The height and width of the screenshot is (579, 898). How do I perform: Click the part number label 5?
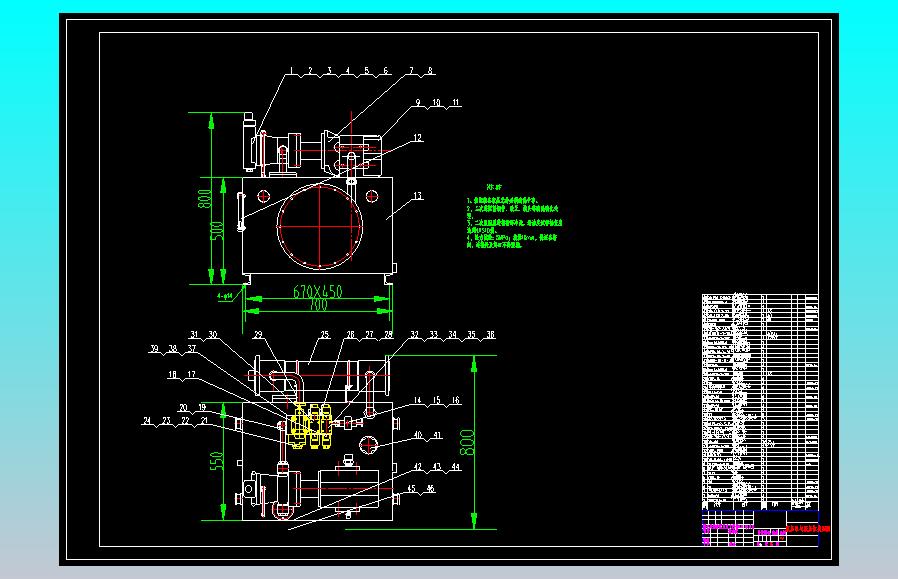point(367,71)
